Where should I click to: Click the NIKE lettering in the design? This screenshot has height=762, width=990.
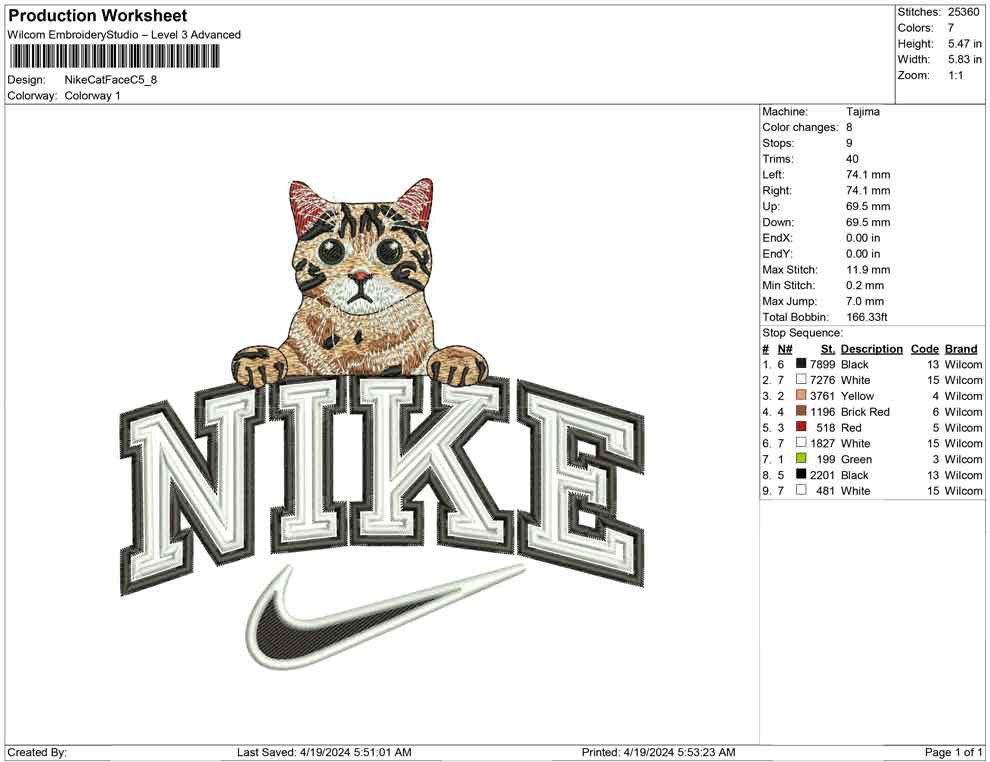coord(383,484)
